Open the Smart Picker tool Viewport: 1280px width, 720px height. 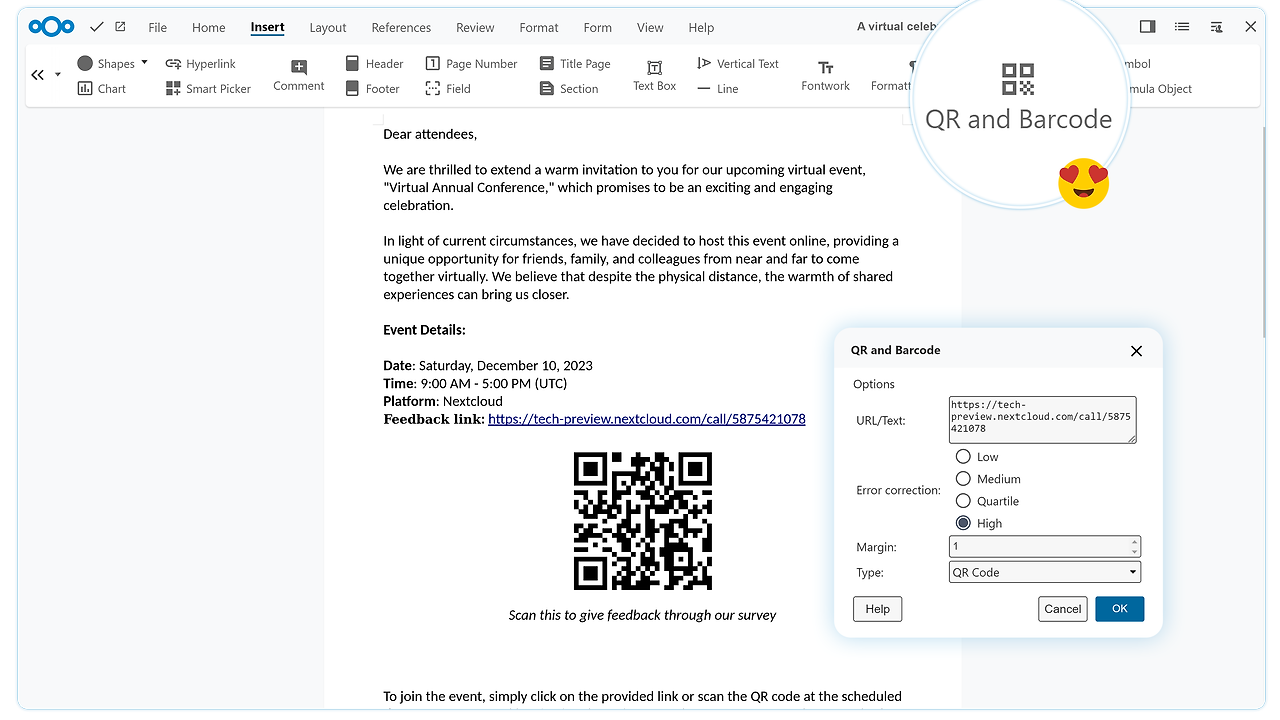[208, 88]
